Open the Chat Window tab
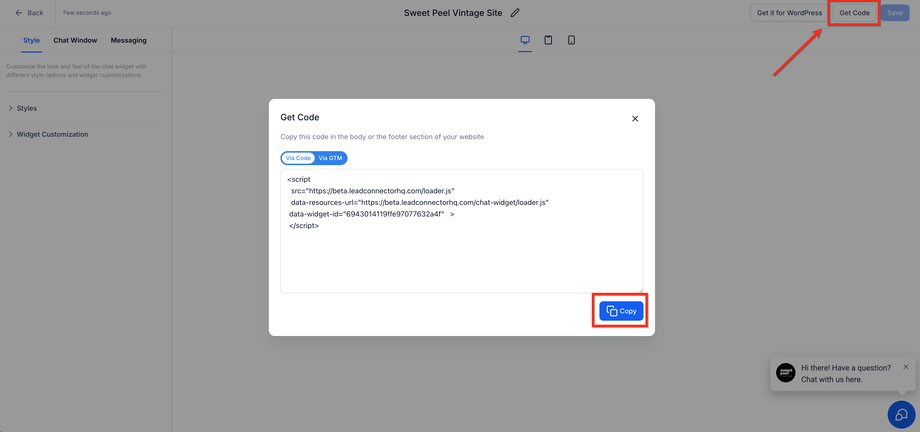This screenshot has width=920, height=432. click(x=75, y=40)
